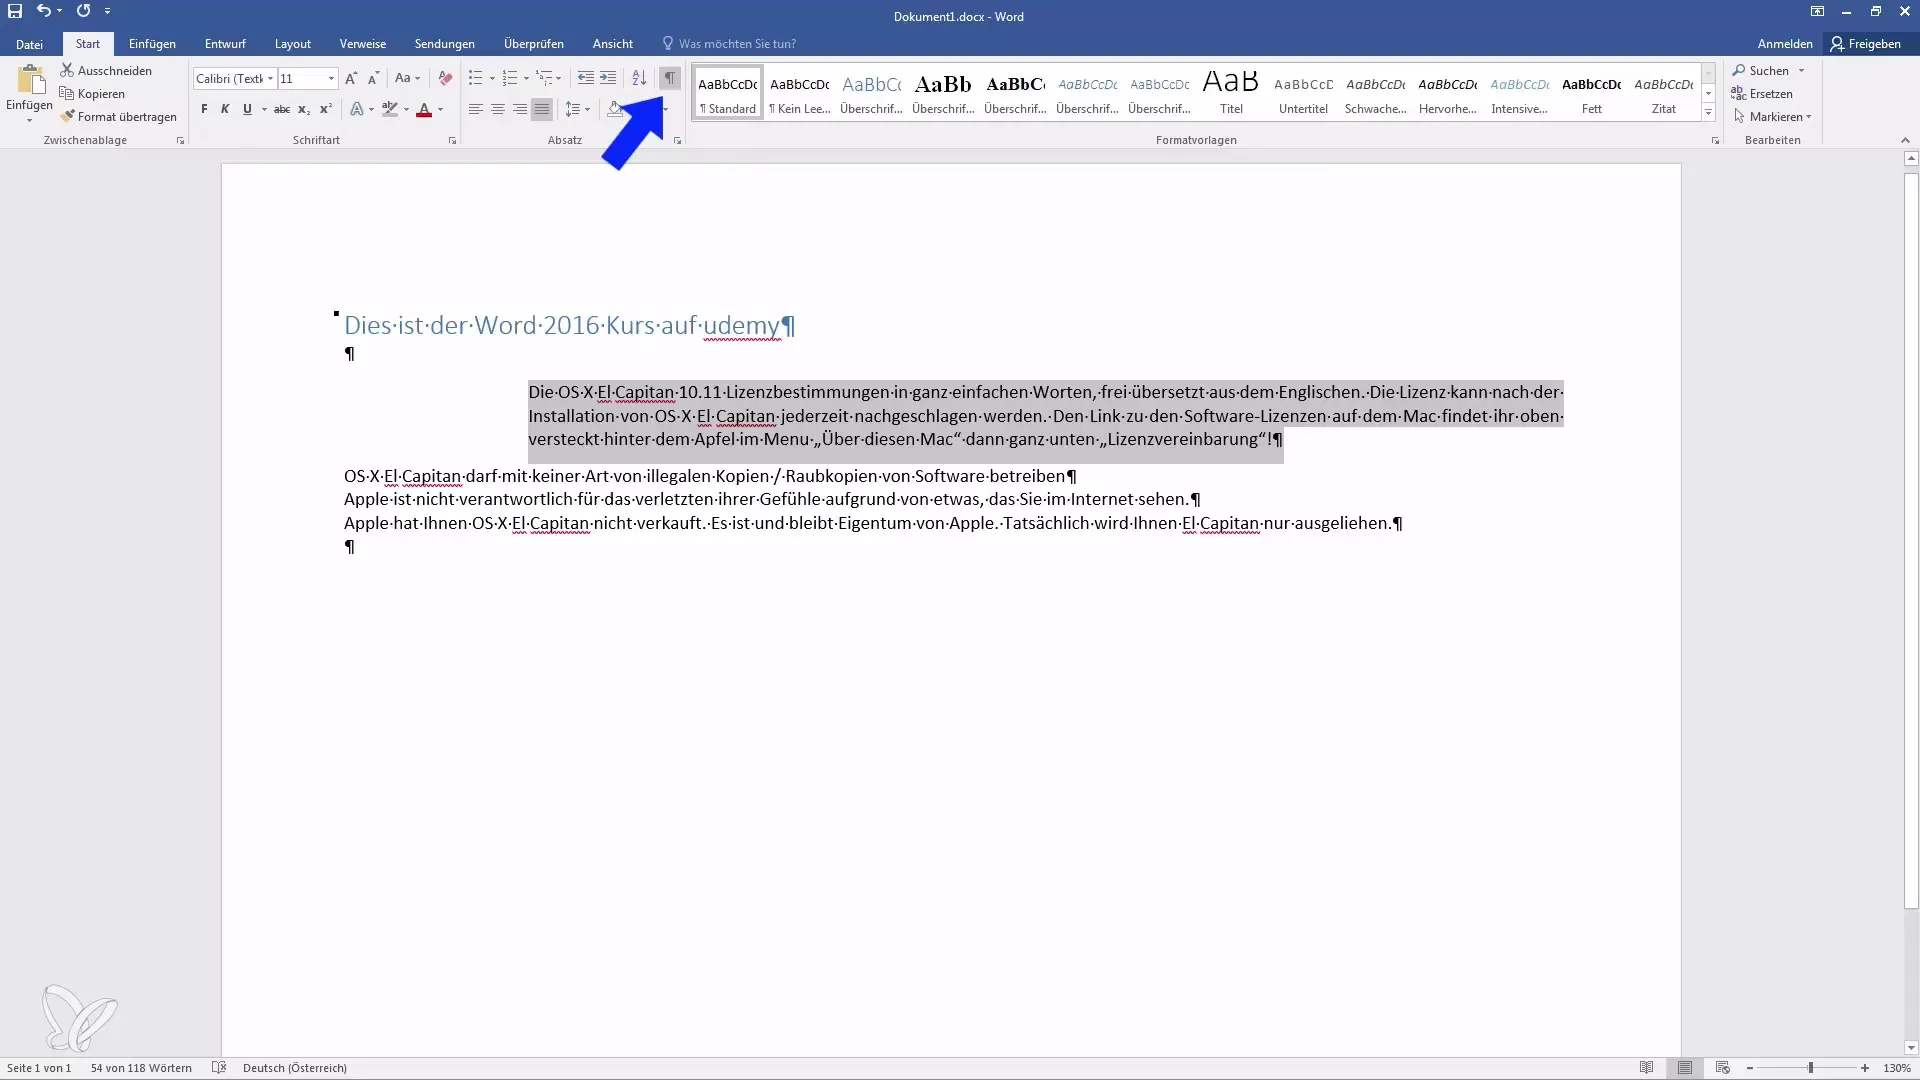Open the underline style dropdown arrow
Screen dimensions: 1920x1080
264,109
